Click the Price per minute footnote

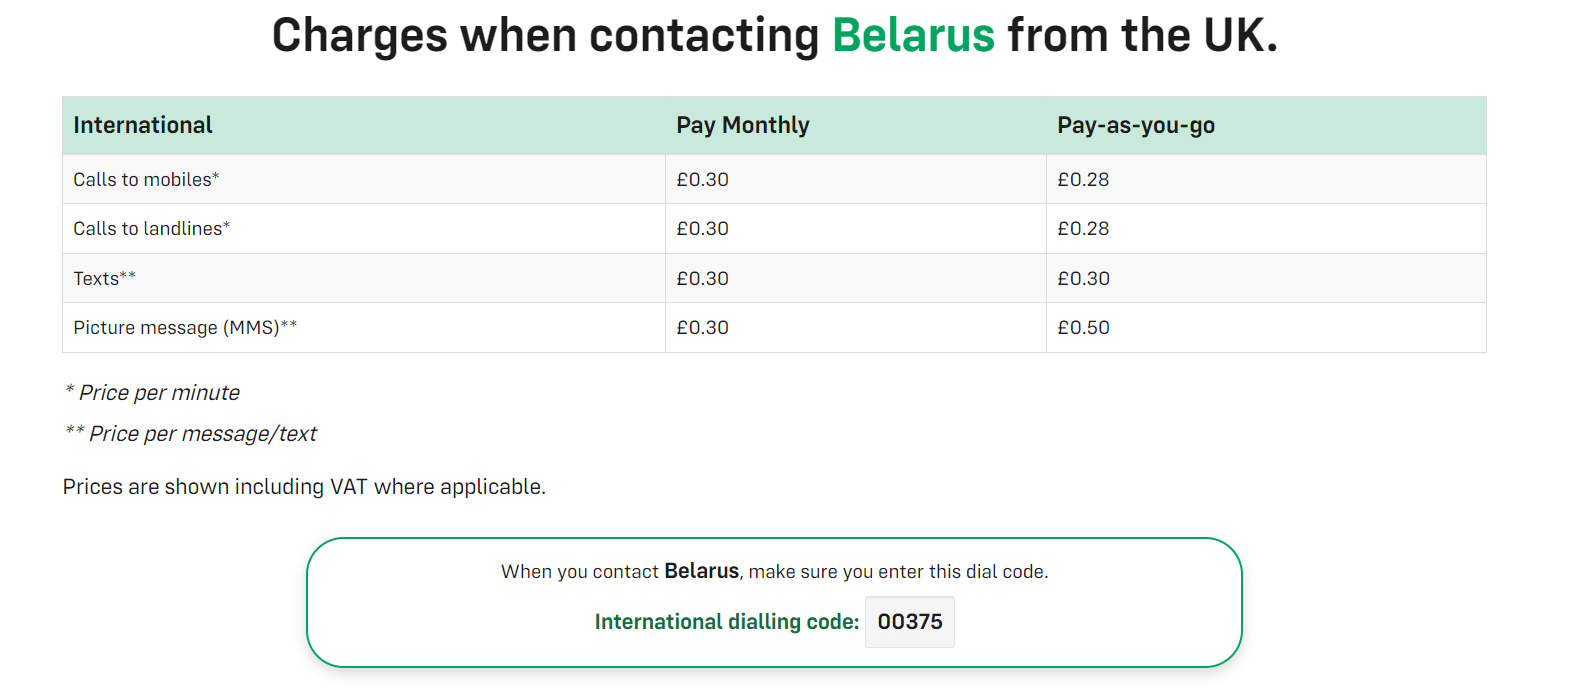tap(152, 392)
